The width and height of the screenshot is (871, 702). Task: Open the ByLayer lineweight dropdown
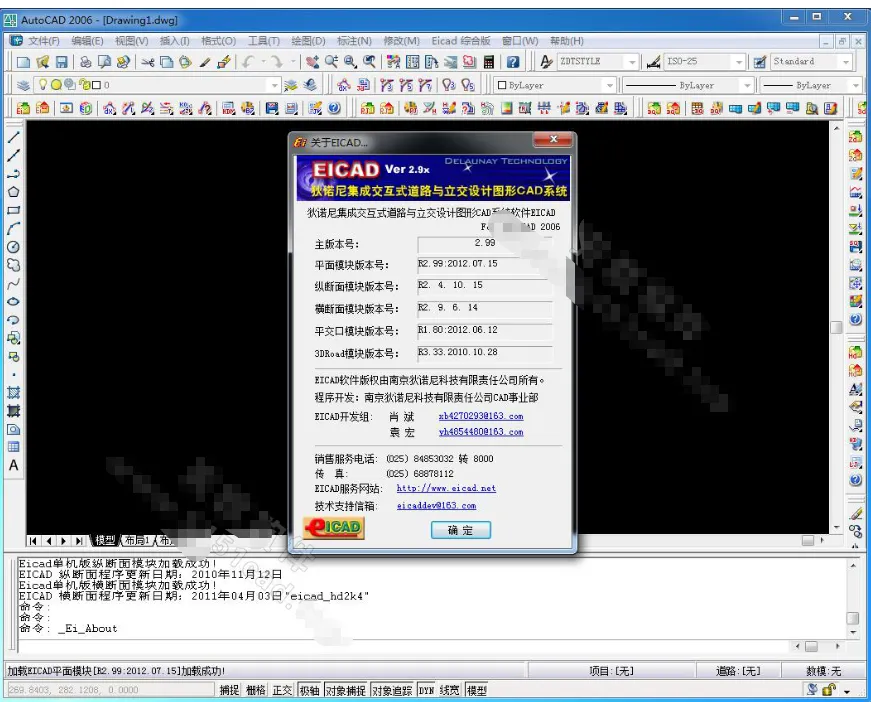click(x=855, y=85)
